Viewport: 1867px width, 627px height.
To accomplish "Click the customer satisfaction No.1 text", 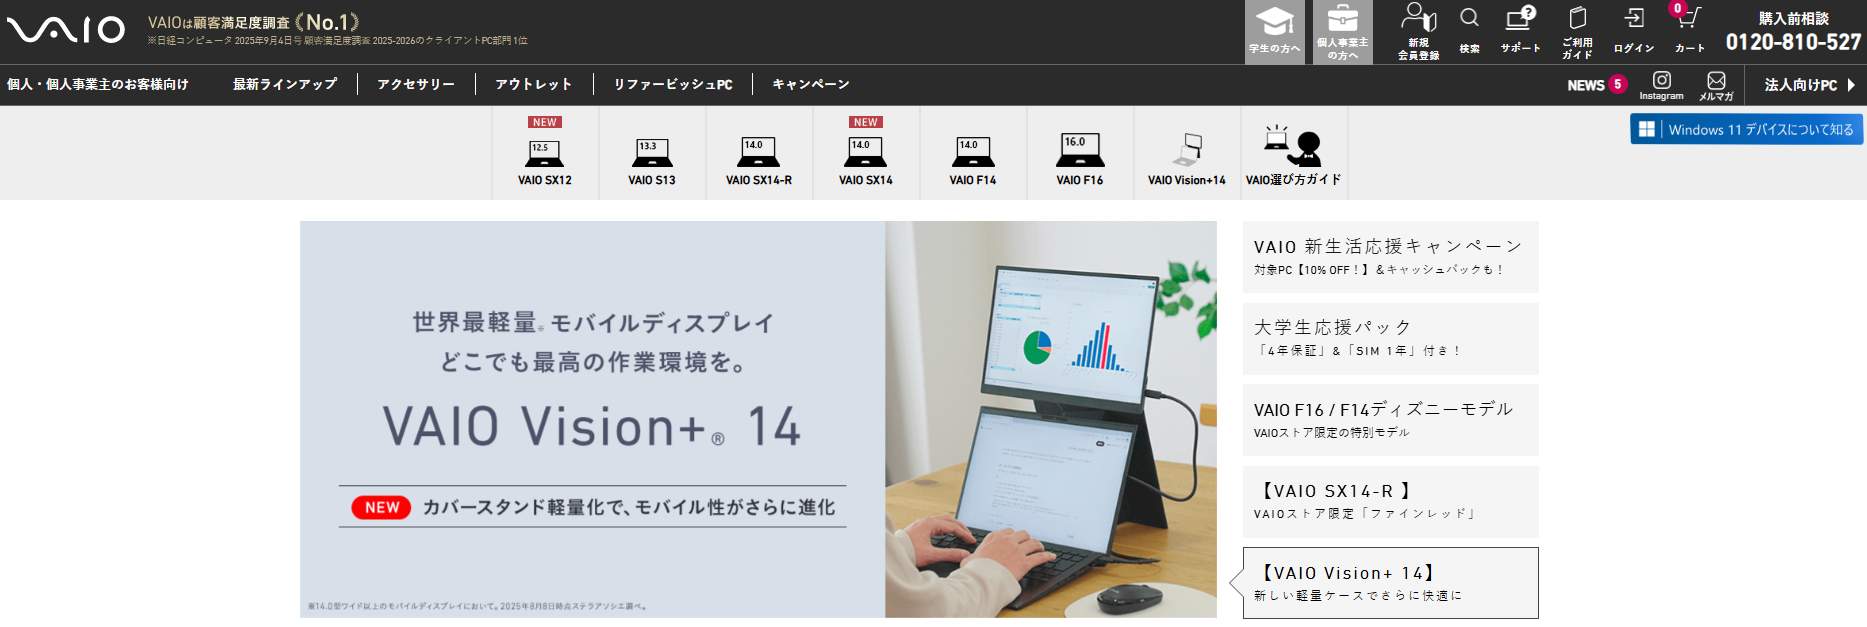I will (x=254, y=22).
